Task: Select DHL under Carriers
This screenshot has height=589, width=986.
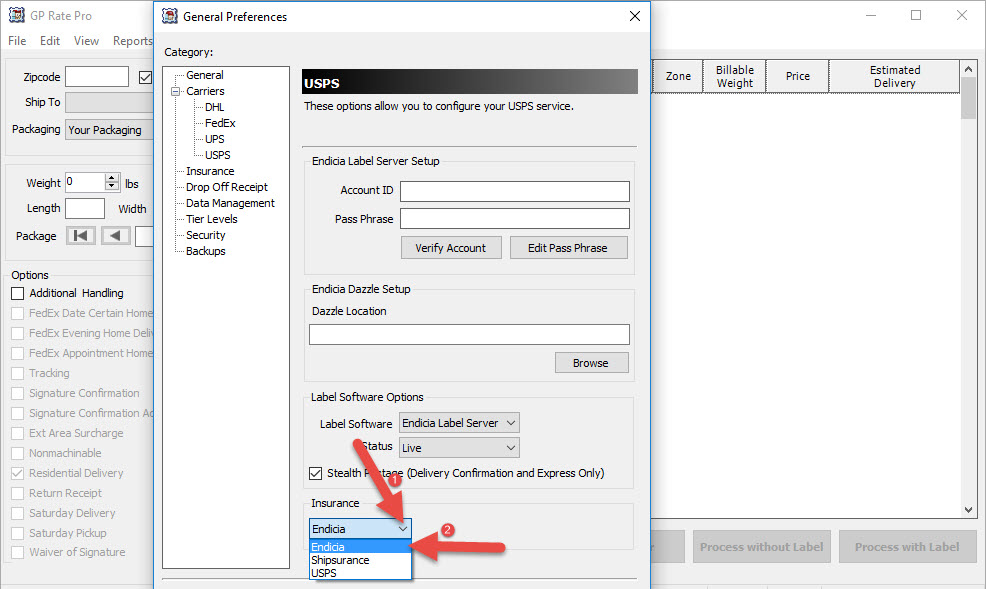Action: coord(214,107)
